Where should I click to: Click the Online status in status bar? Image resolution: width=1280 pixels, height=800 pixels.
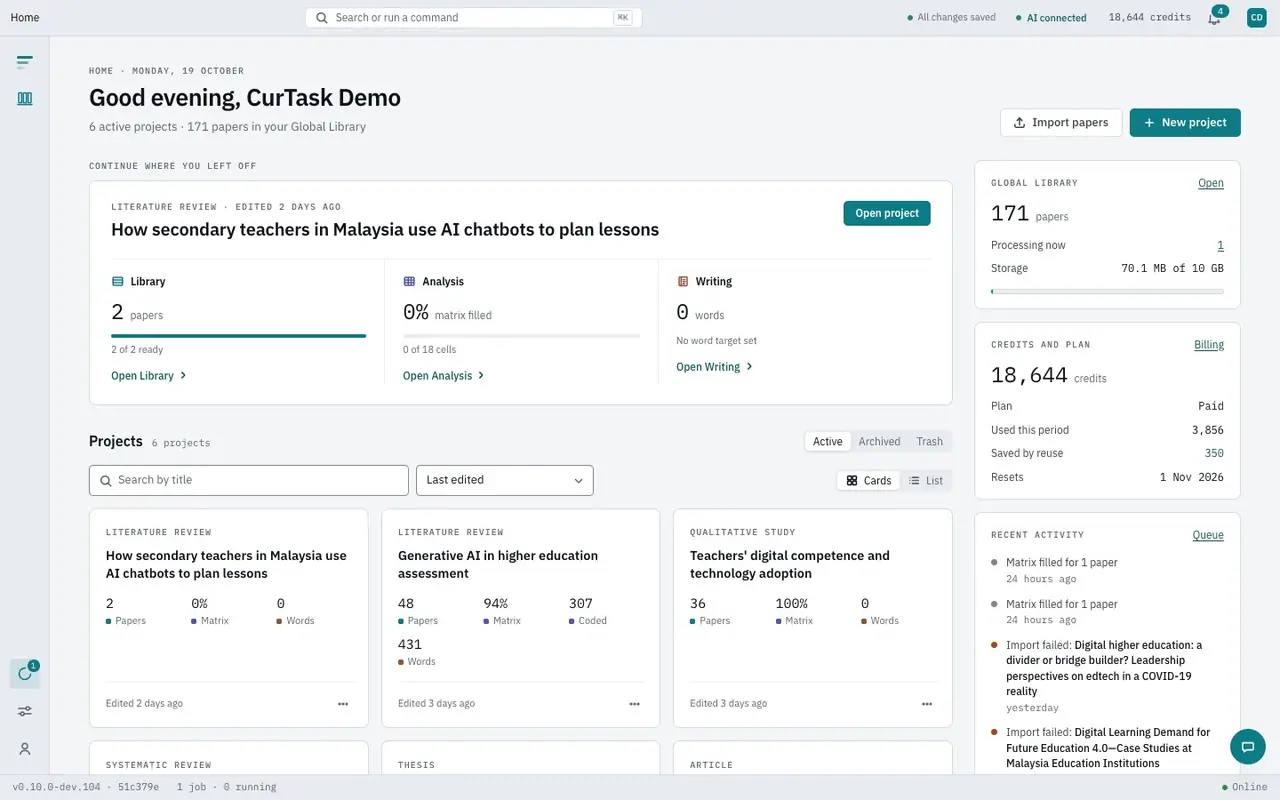[1245, 787]
